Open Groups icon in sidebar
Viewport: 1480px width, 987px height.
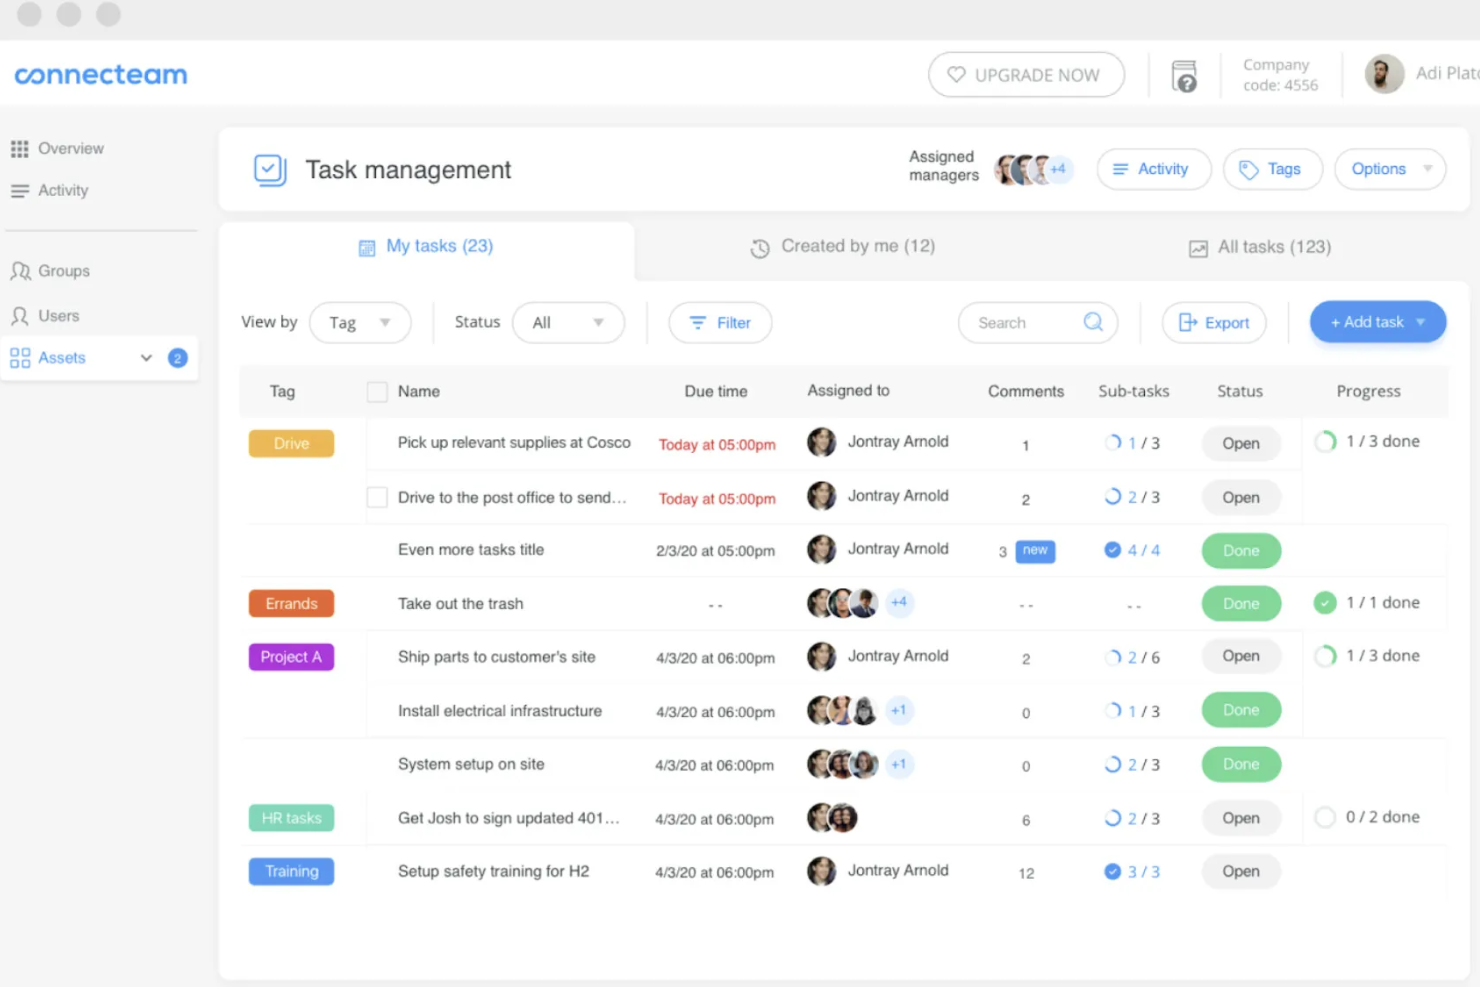tap(20, 271)
